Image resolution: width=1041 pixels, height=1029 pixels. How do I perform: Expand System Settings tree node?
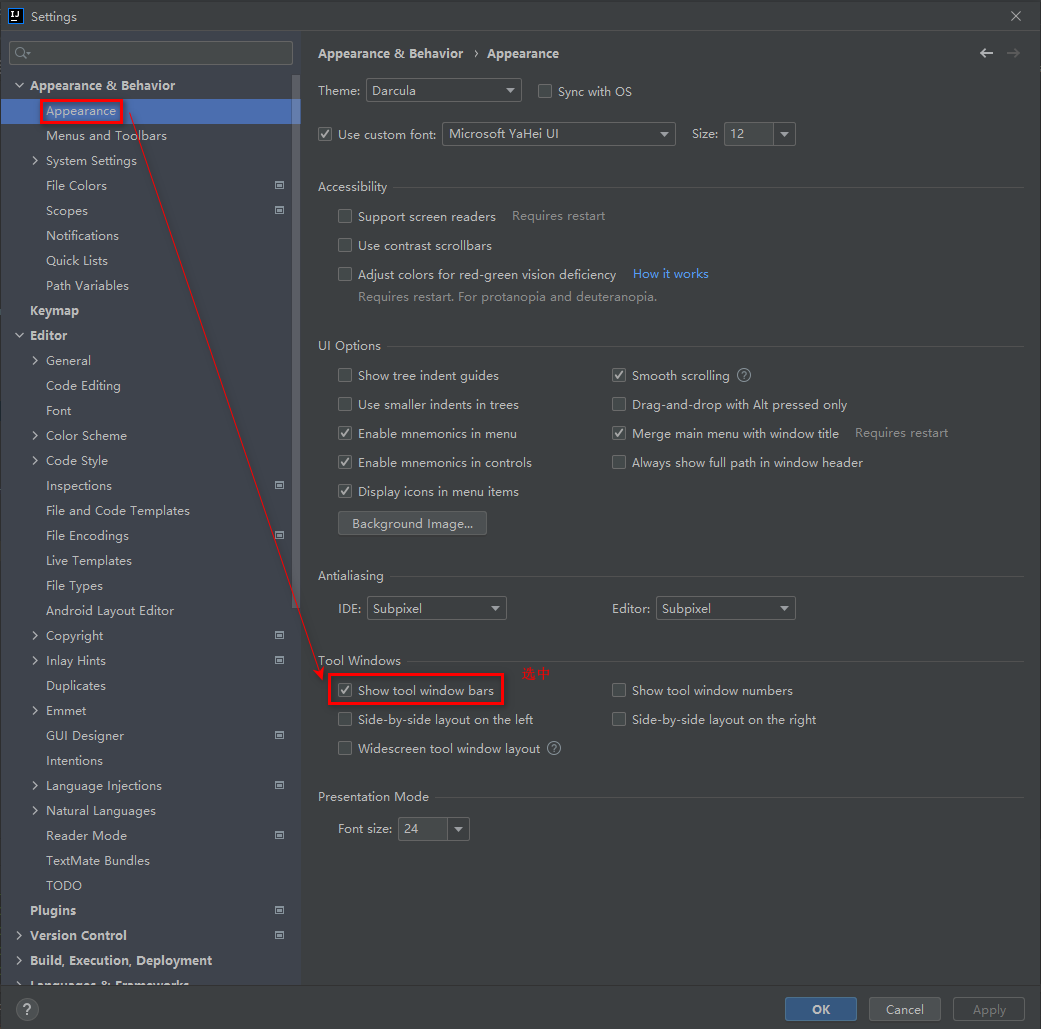pos(35,160)
